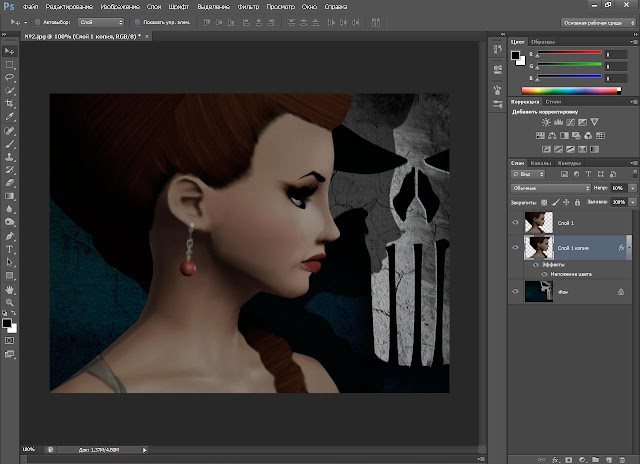
Task: Switch to the 'Каналы' tab
Action: point(540,162)
